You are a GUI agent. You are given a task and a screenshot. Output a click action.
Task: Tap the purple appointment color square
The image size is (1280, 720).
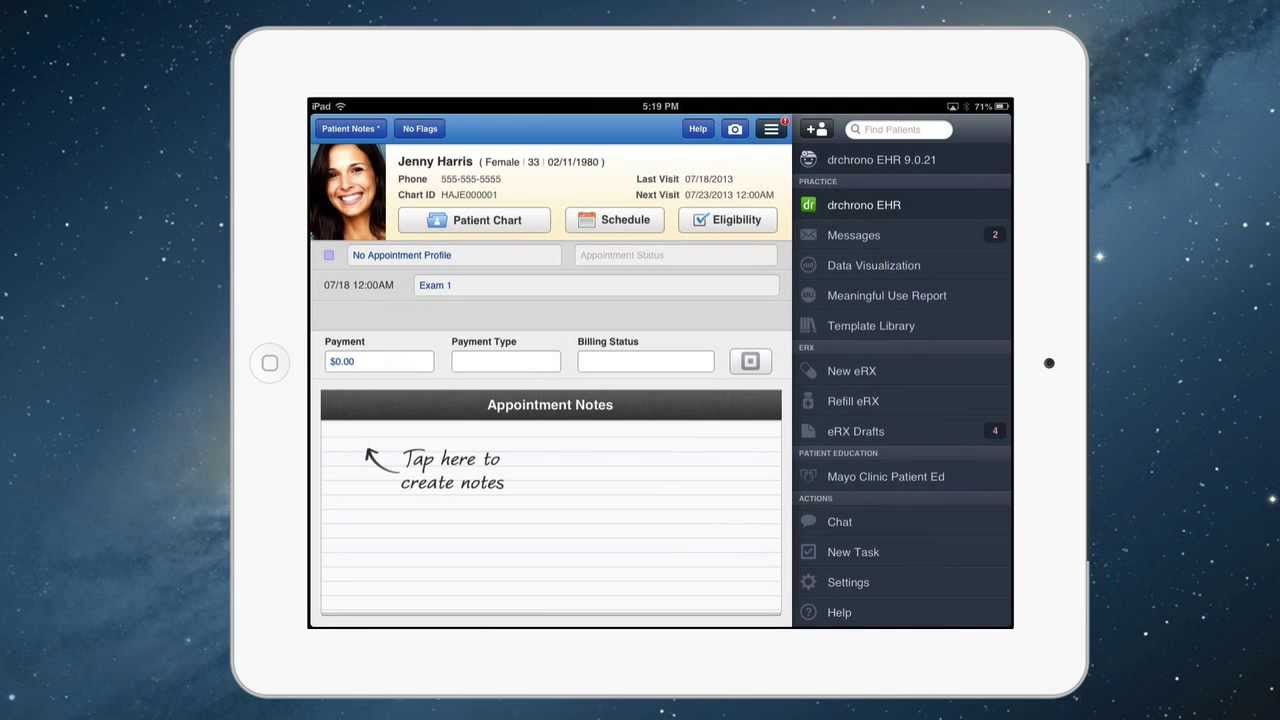point(329,255)
